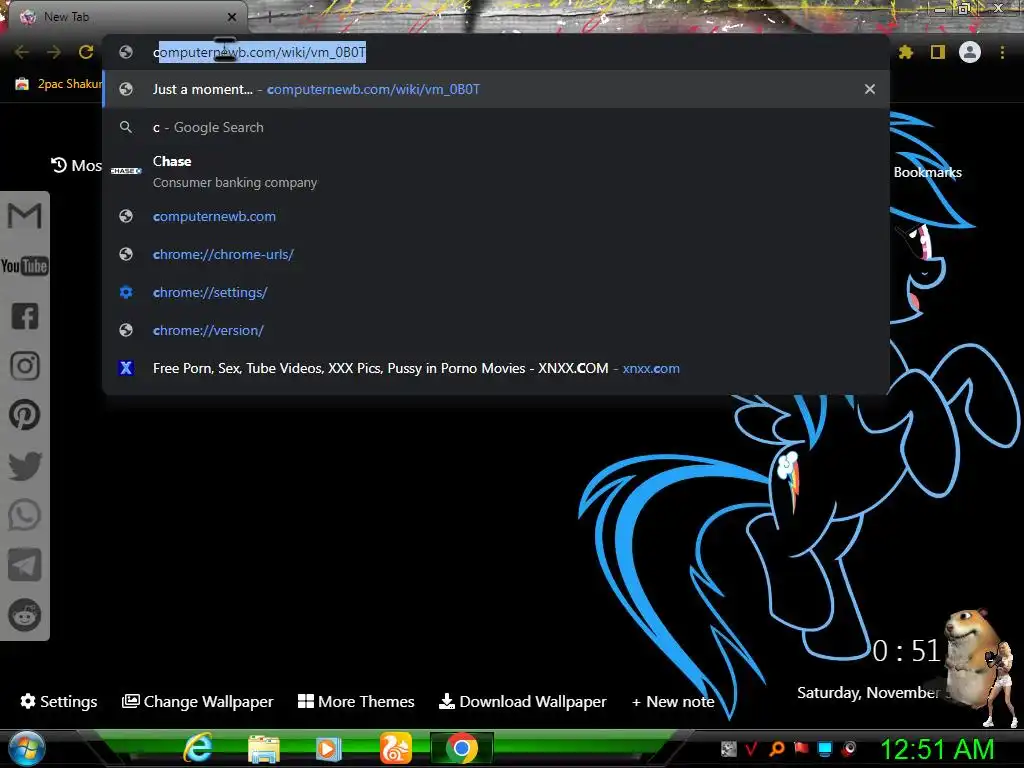This screenshot has height=768, width=1024.
Task: Click the magnifier tray icon
Action: point(777,748)
